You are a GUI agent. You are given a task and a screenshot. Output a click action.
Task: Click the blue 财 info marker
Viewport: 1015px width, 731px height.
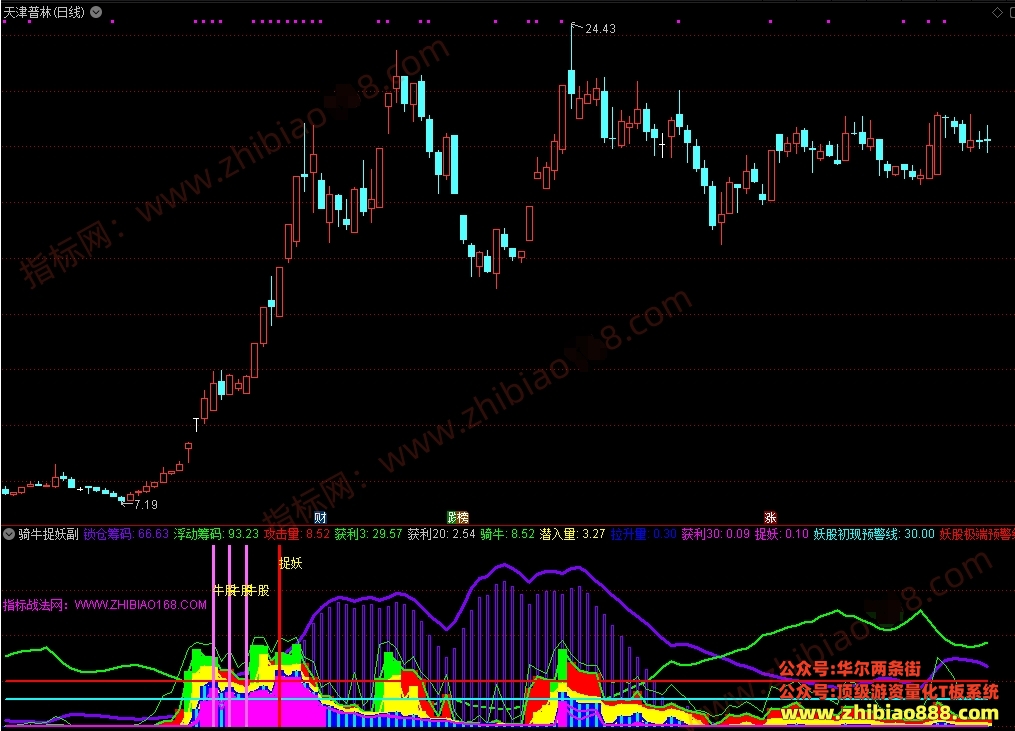point(320,517)
